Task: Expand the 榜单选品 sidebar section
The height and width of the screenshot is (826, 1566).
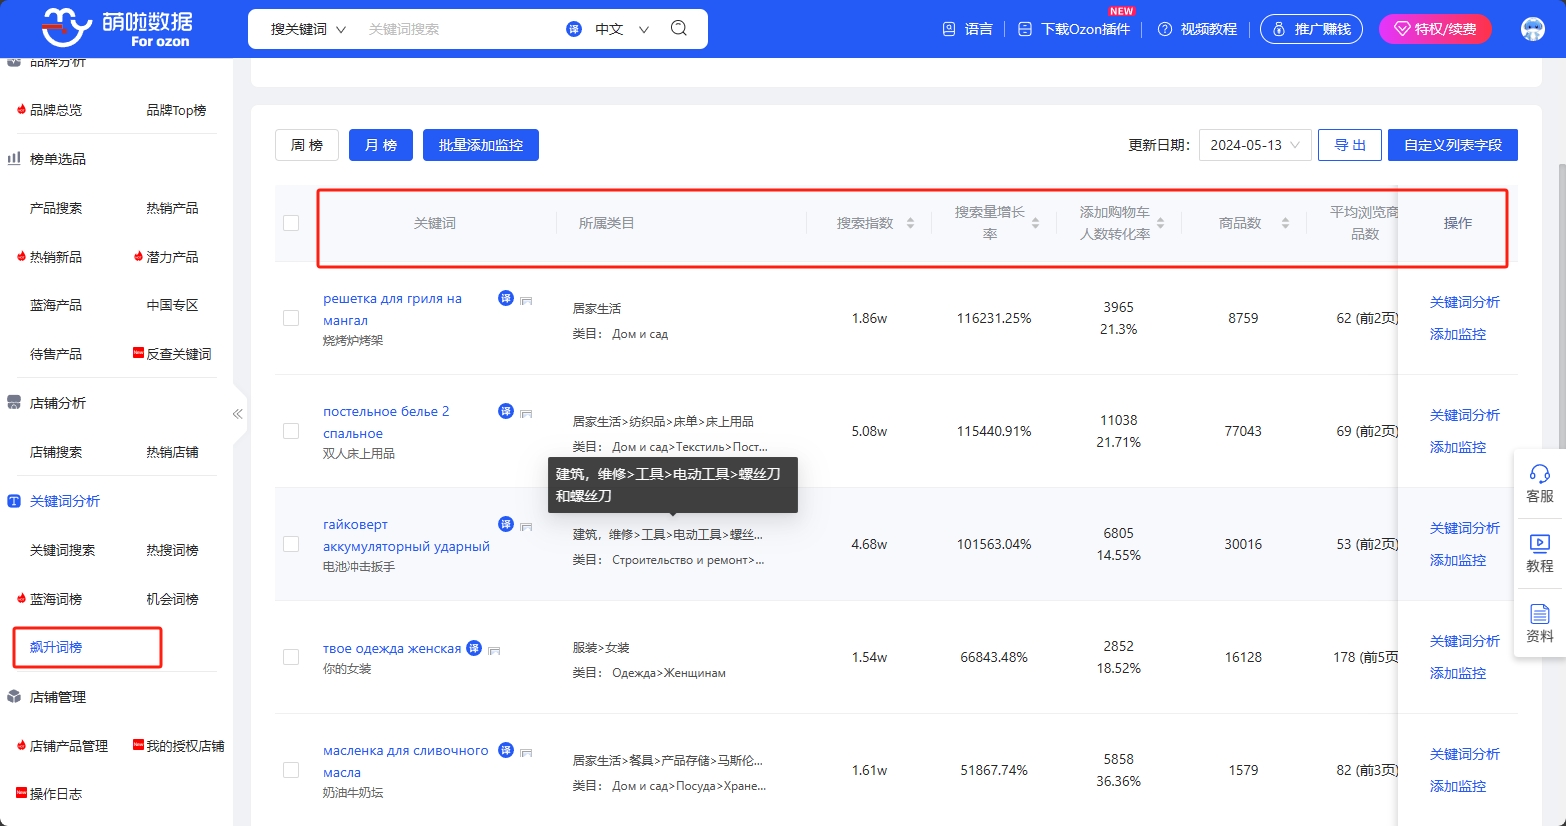Action: pyautogui.click(x=58, y=159)
